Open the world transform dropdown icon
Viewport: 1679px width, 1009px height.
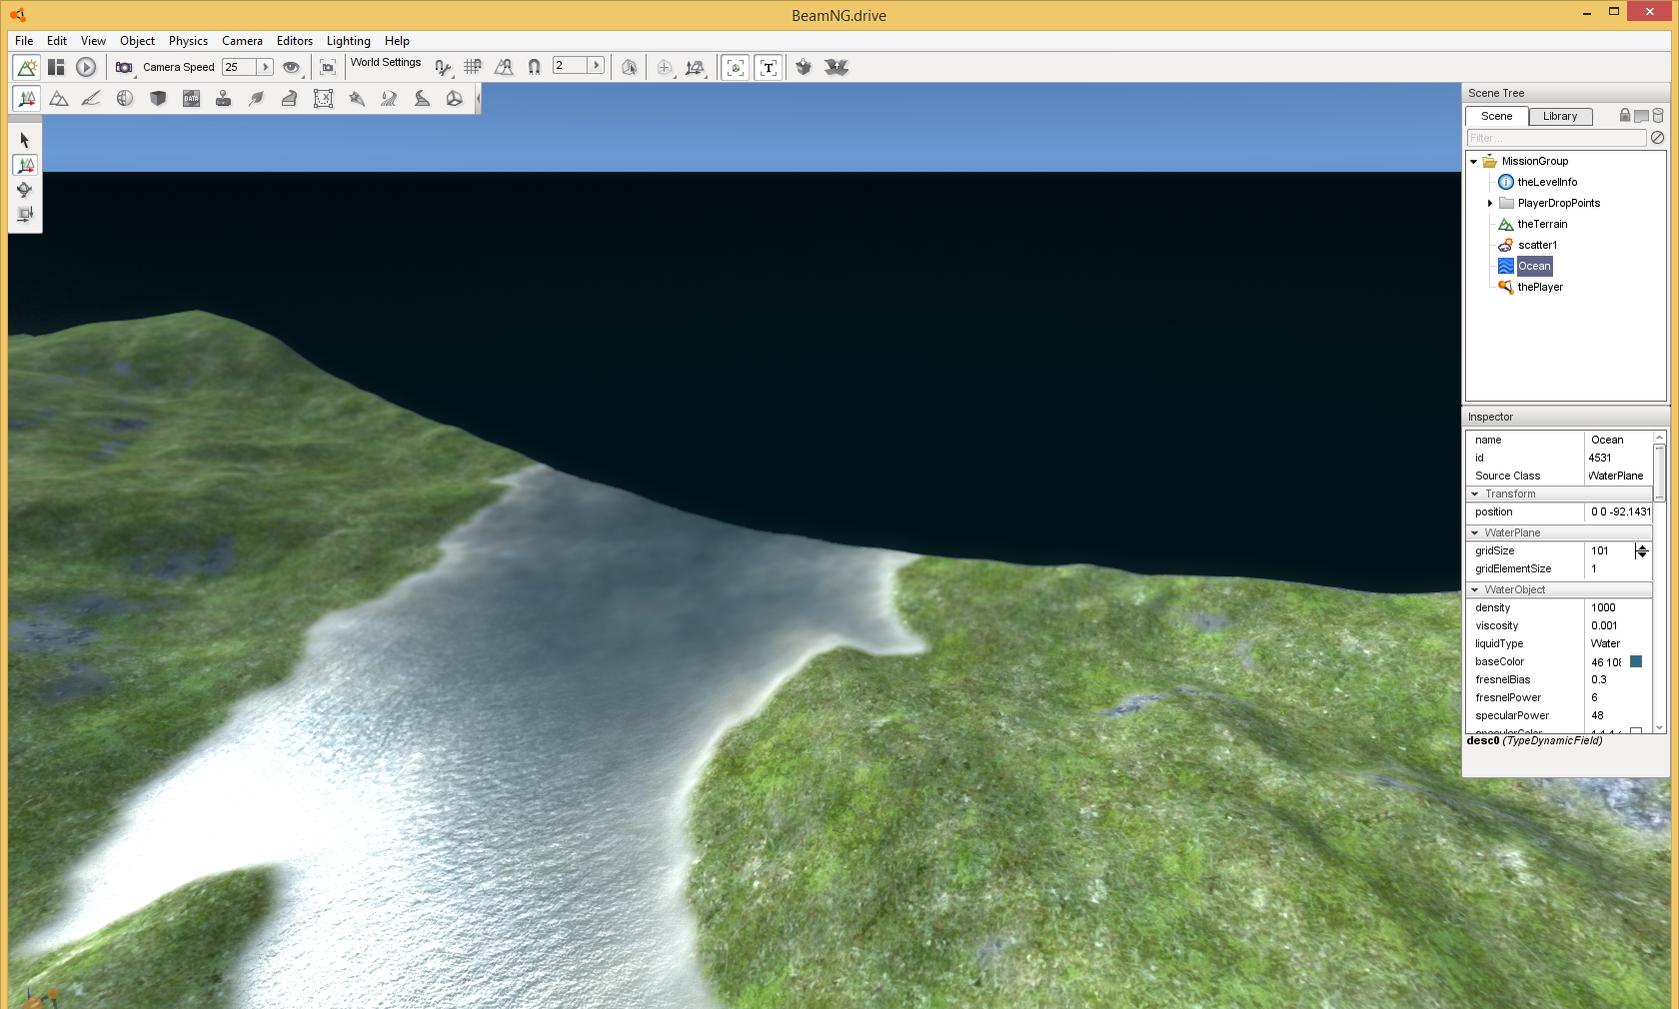click(x=695, y=67)
